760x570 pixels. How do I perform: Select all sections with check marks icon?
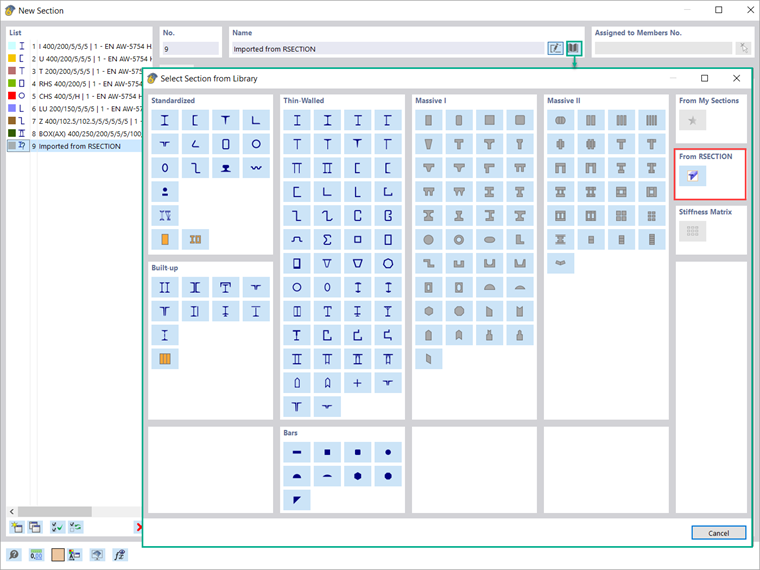click(57, 527)
